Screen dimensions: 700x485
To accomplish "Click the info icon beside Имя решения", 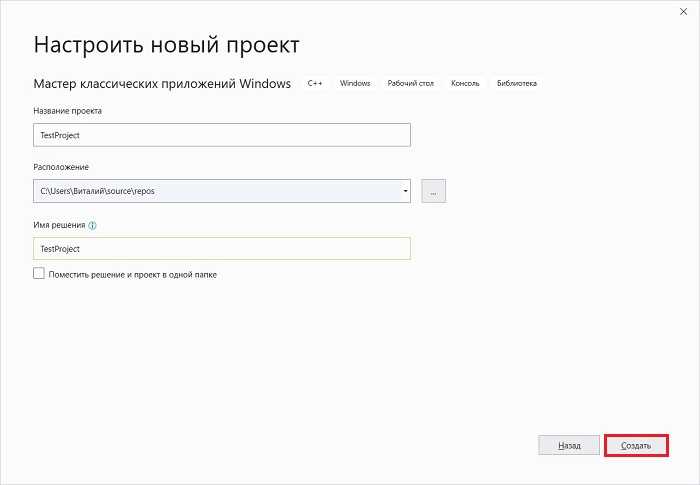I will pos(93,226).
